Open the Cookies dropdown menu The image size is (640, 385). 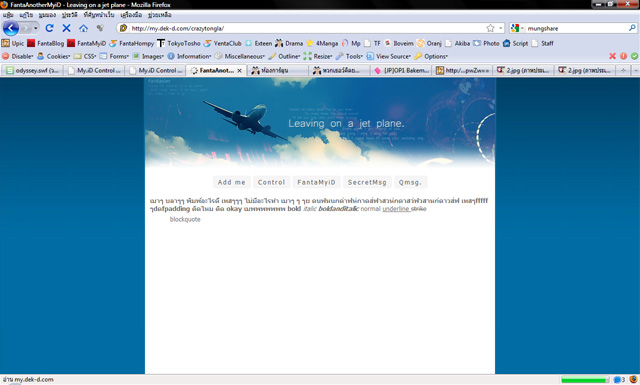(x=53, y=56)
